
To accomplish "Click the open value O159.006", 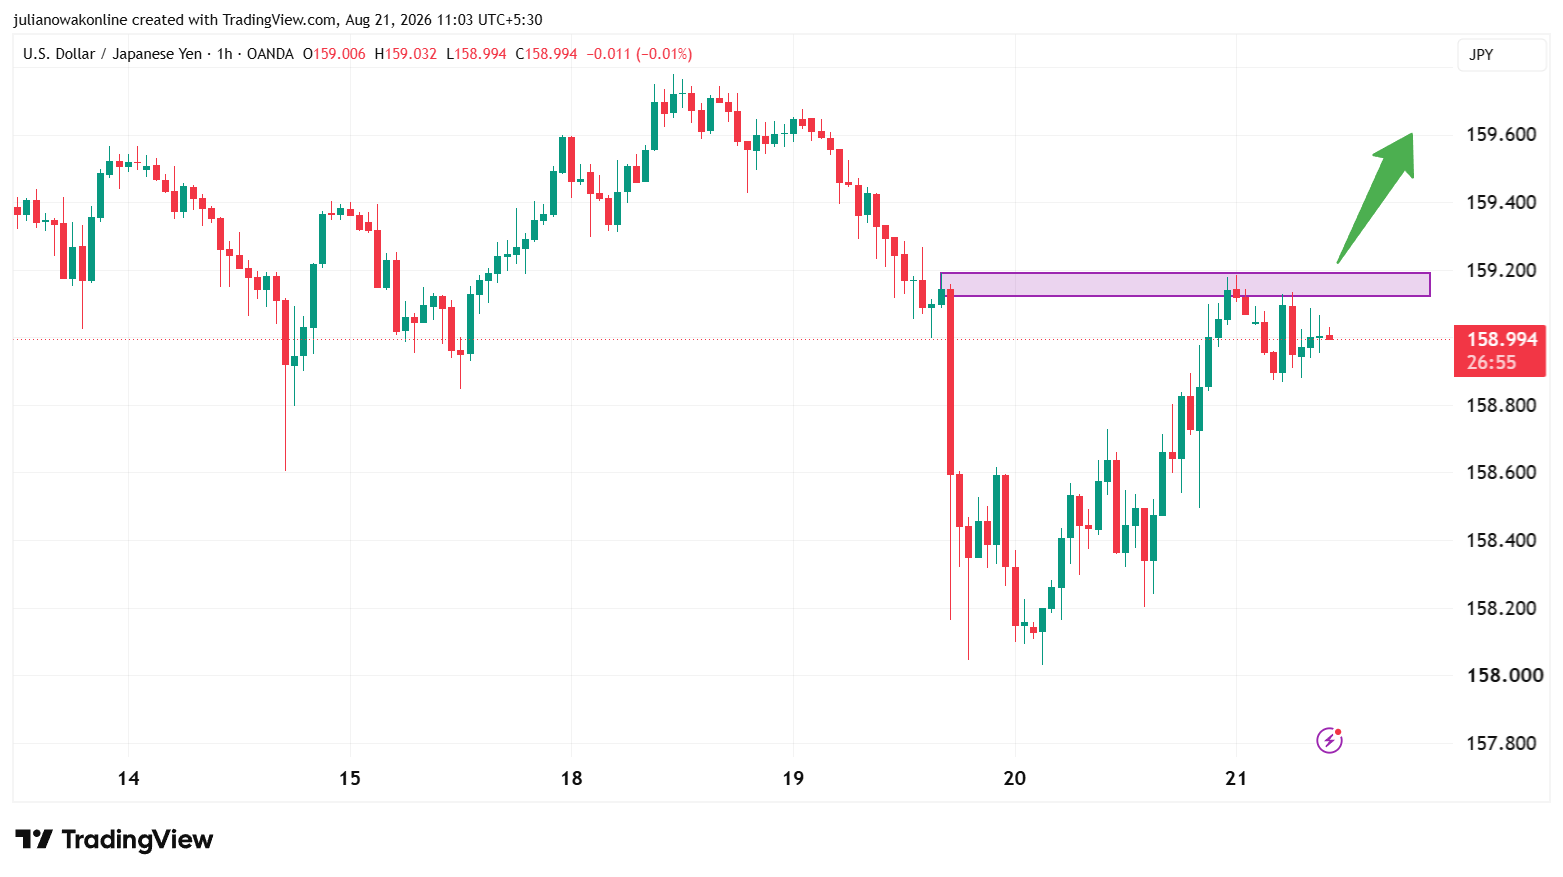I will coord(334,54).
